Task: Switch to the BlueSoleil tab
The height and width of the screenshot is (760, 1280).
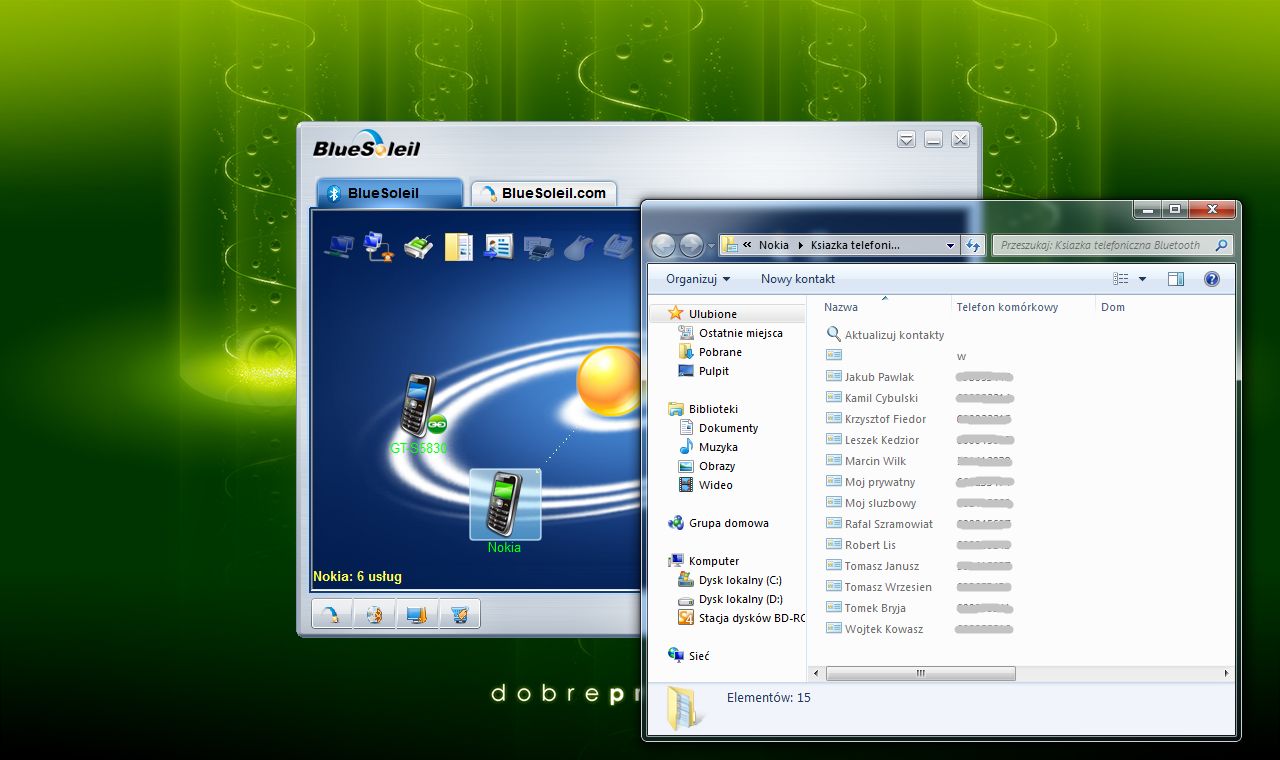Action: click(x=389, y=193)
